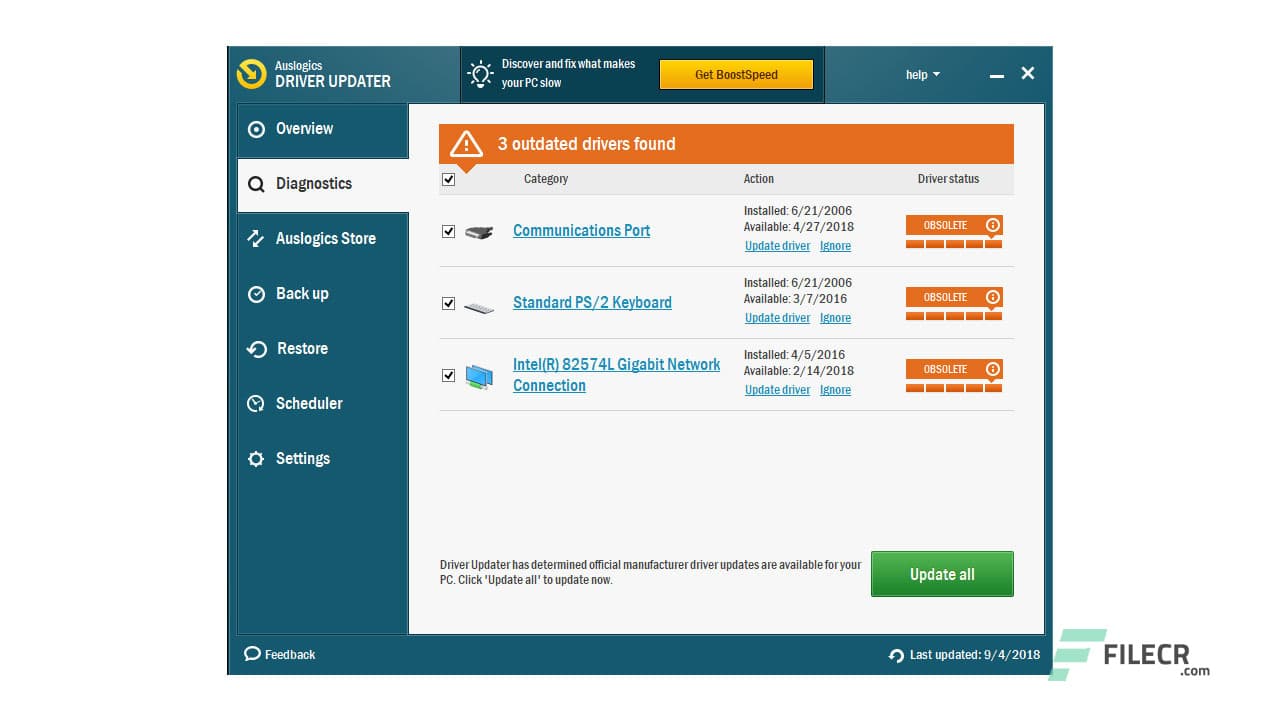Click the Feedback speech bubble icon

click(x=252, y=654)
